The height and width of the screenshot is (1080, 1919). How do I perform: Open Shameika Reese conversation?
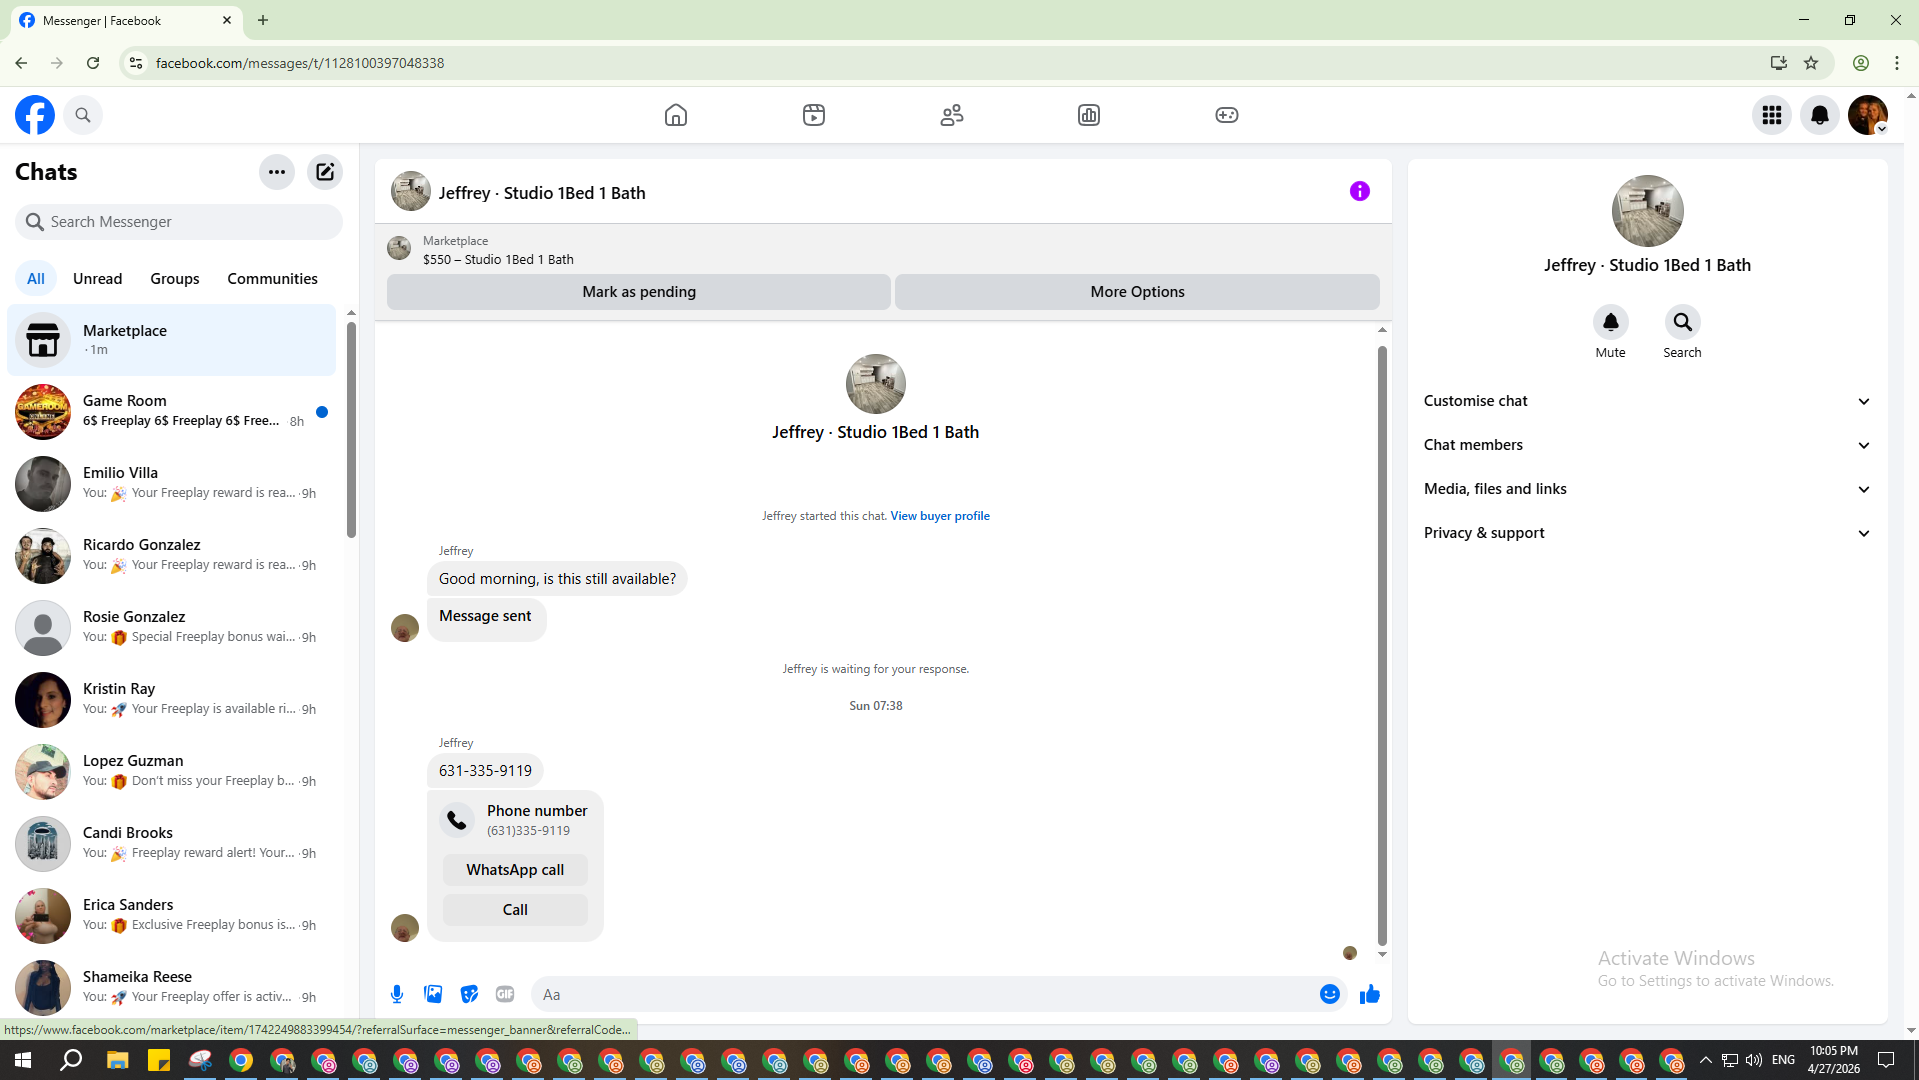172,987
